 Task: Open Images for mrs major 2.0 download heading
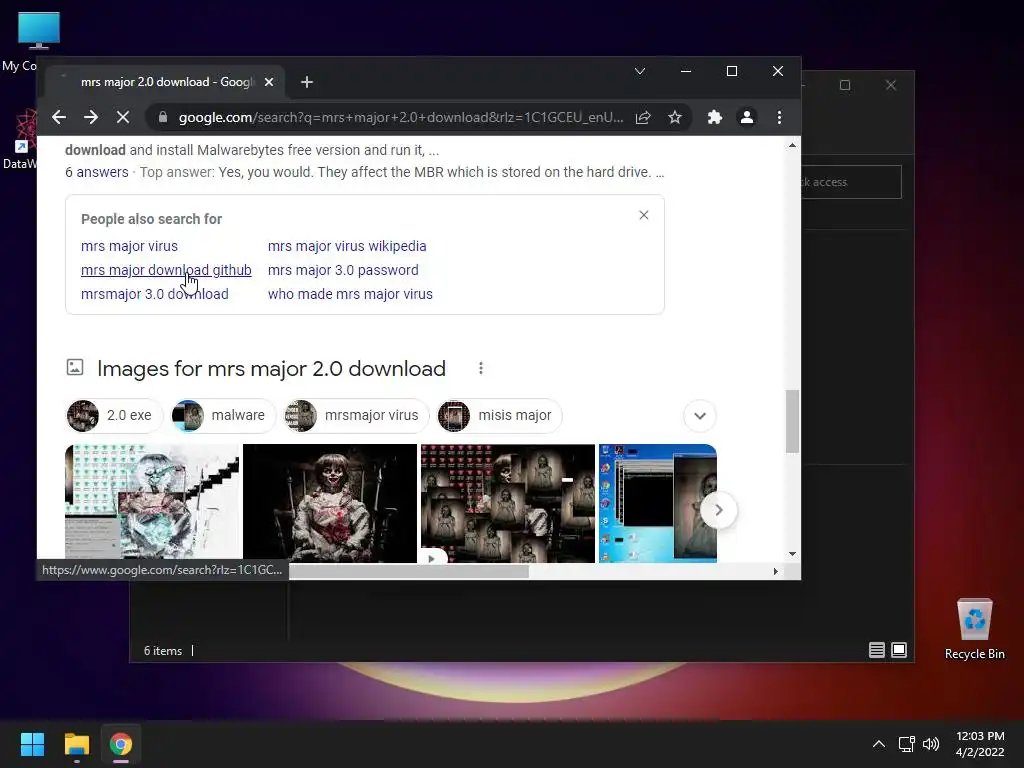point(271,369)
